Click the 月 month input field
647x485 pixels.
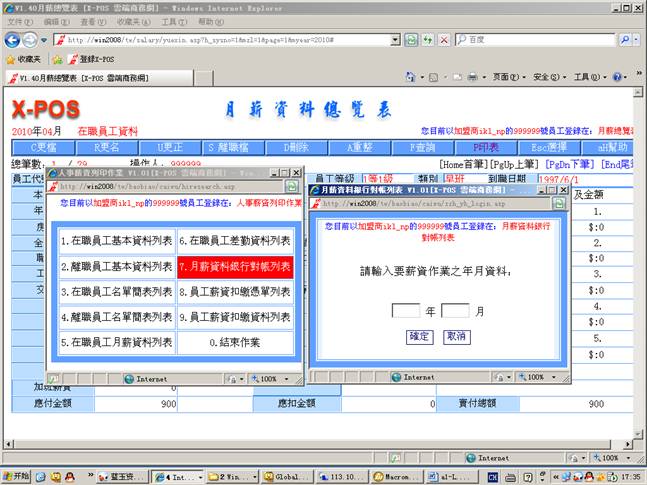coord(455,311)
